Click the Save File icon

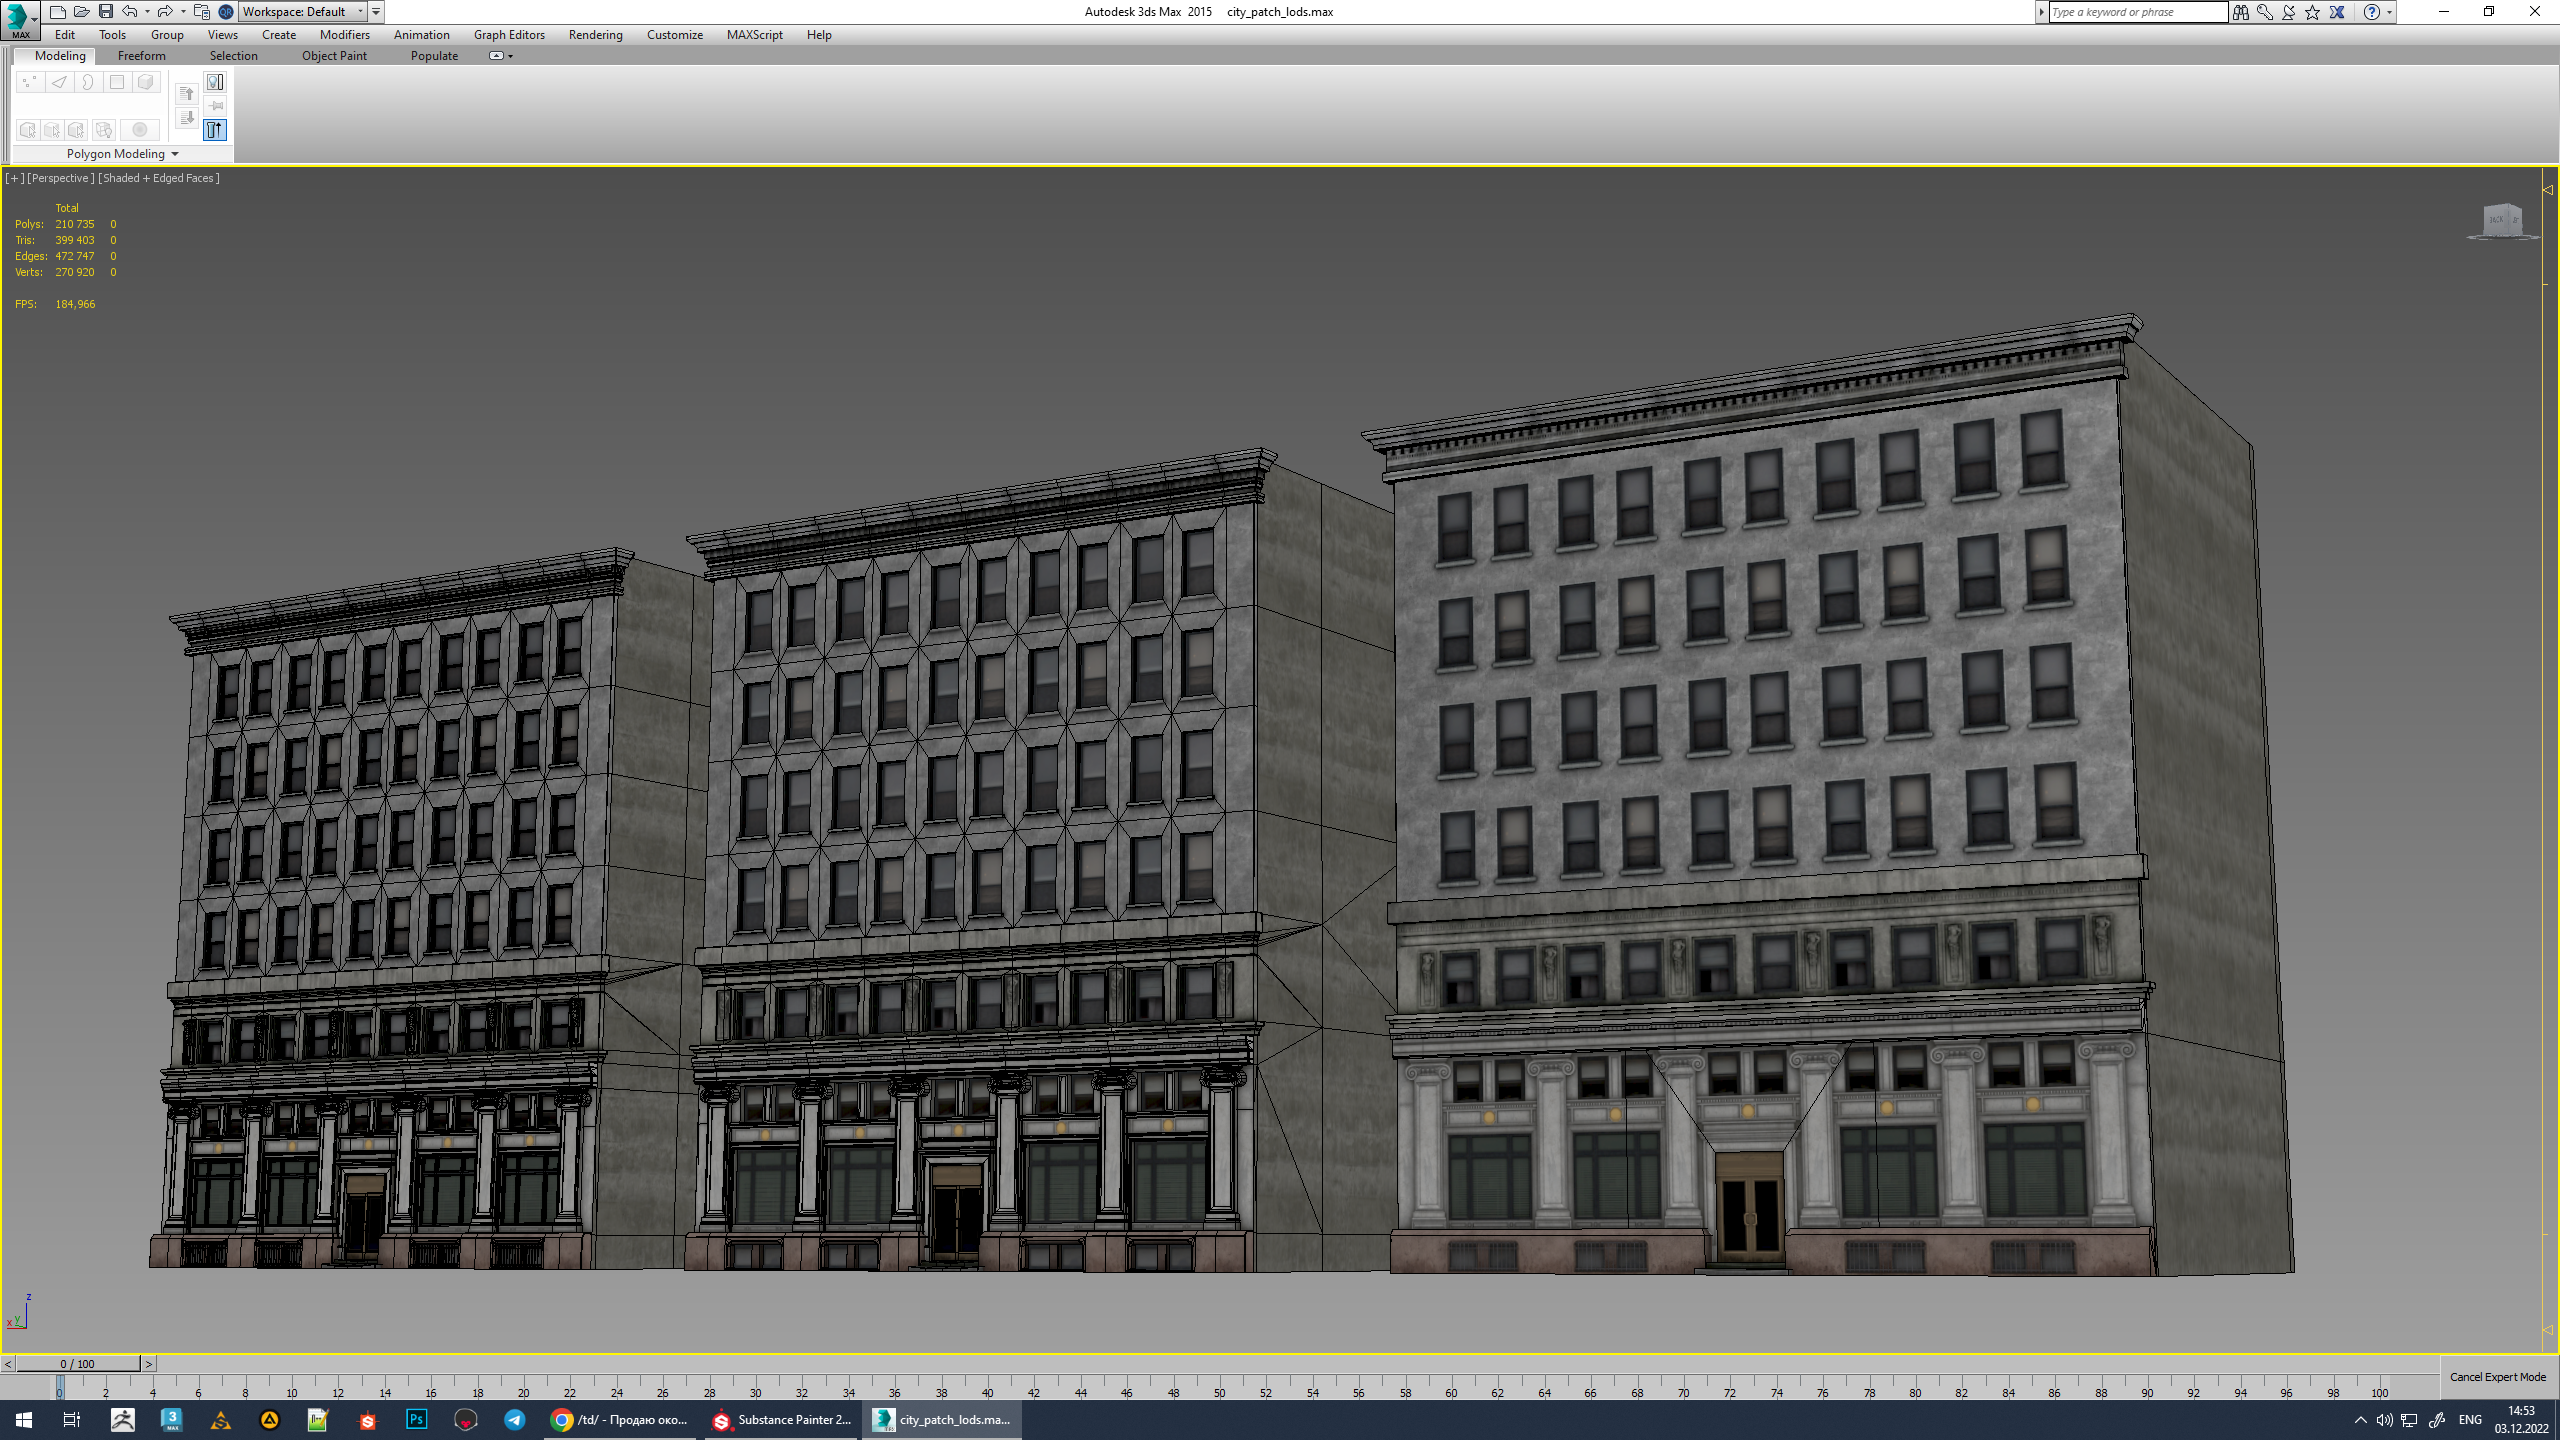pos(105,12)
